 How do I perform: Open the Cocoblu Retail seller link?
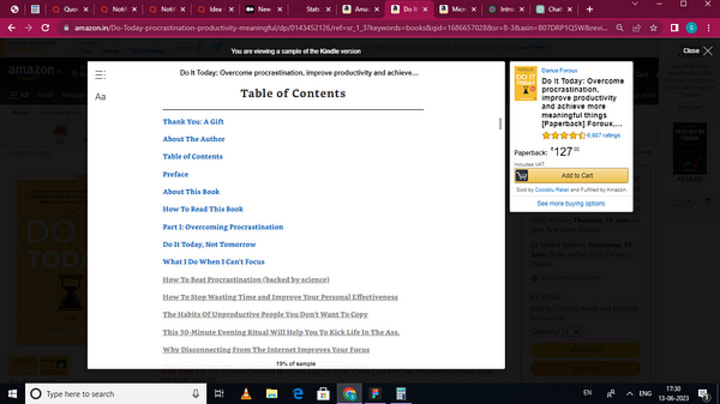(551, 190)
